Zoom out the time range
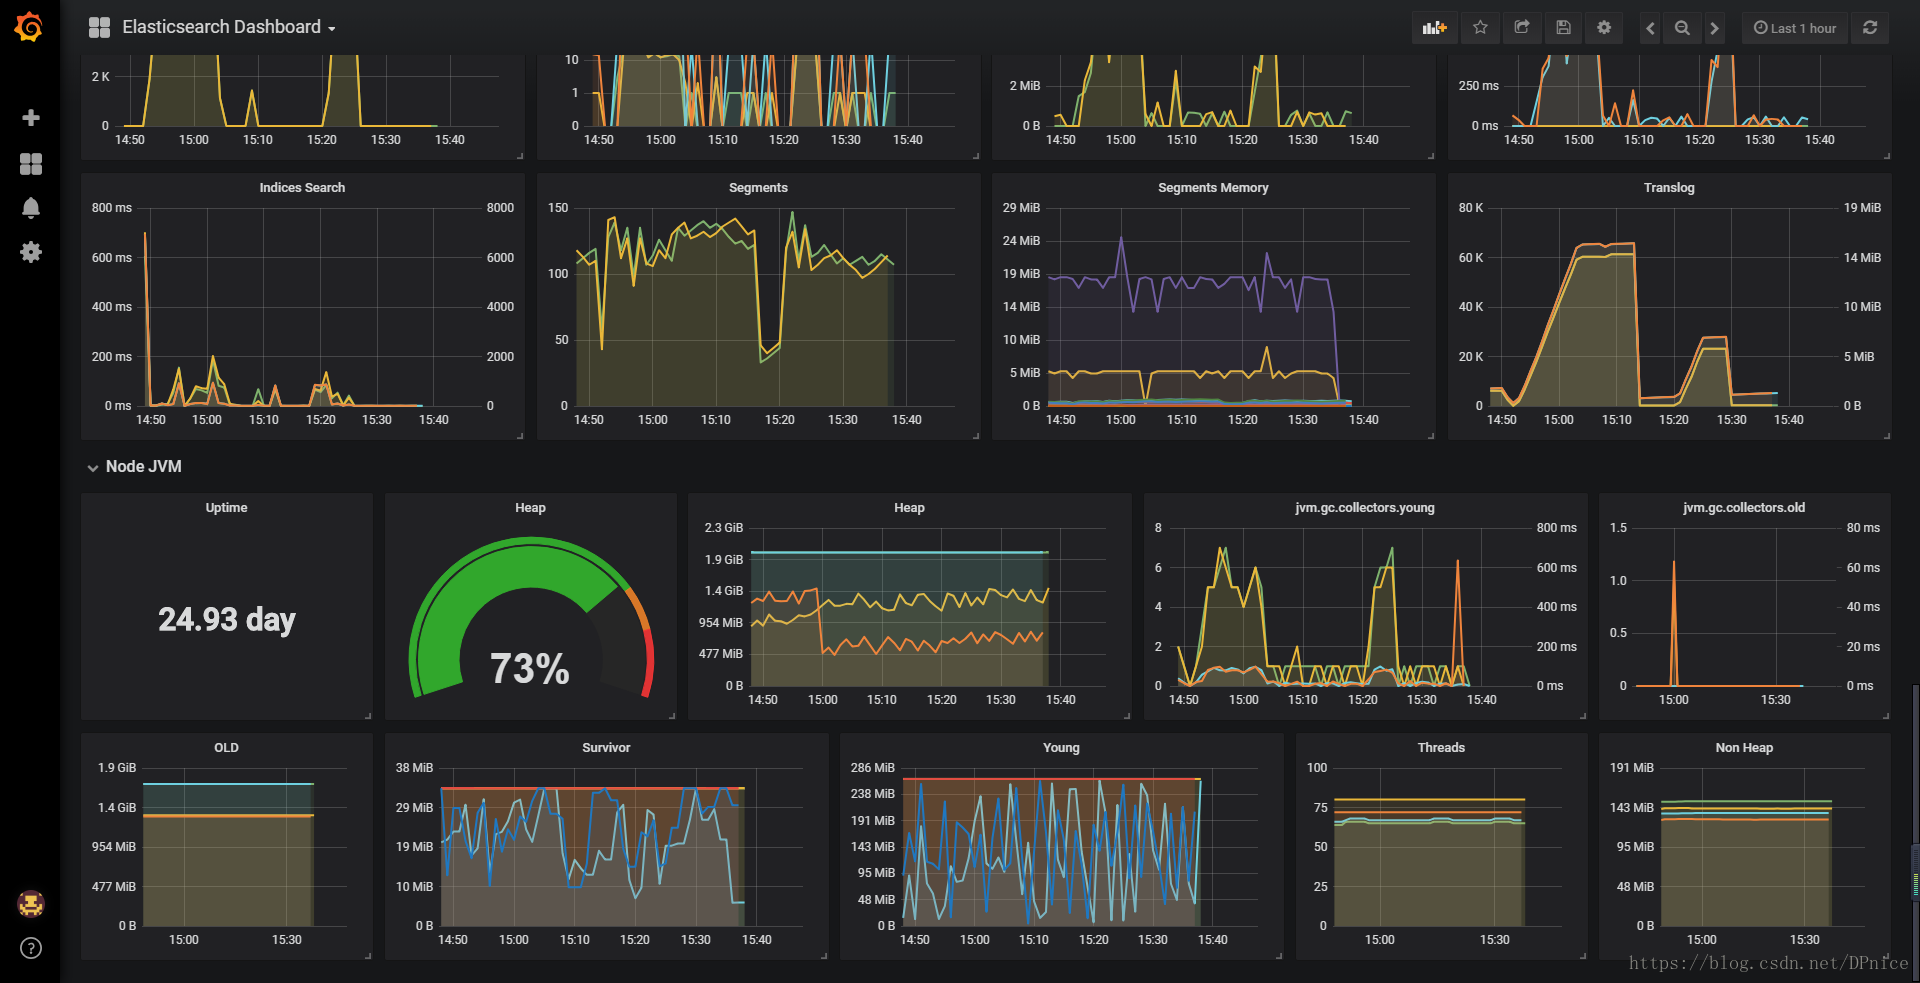 (1682, 28)
